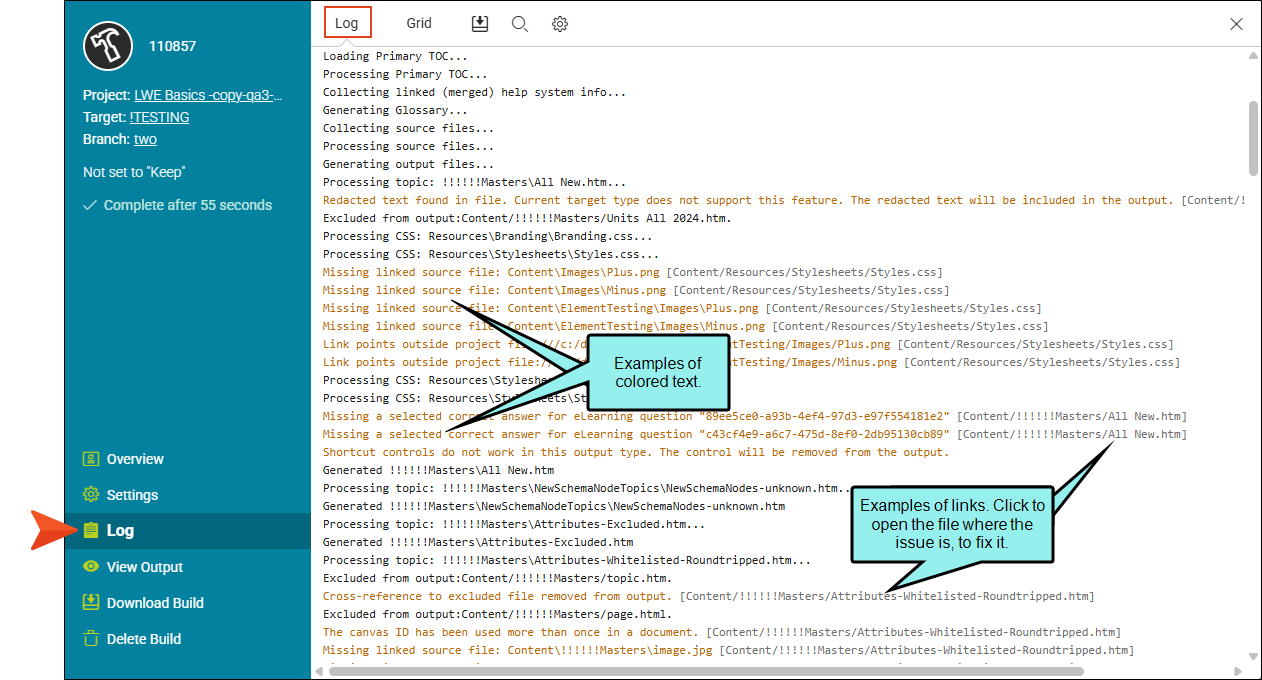Open View Output
Image resolution: width=1262 pixels, height=680 pixels.
145,567
